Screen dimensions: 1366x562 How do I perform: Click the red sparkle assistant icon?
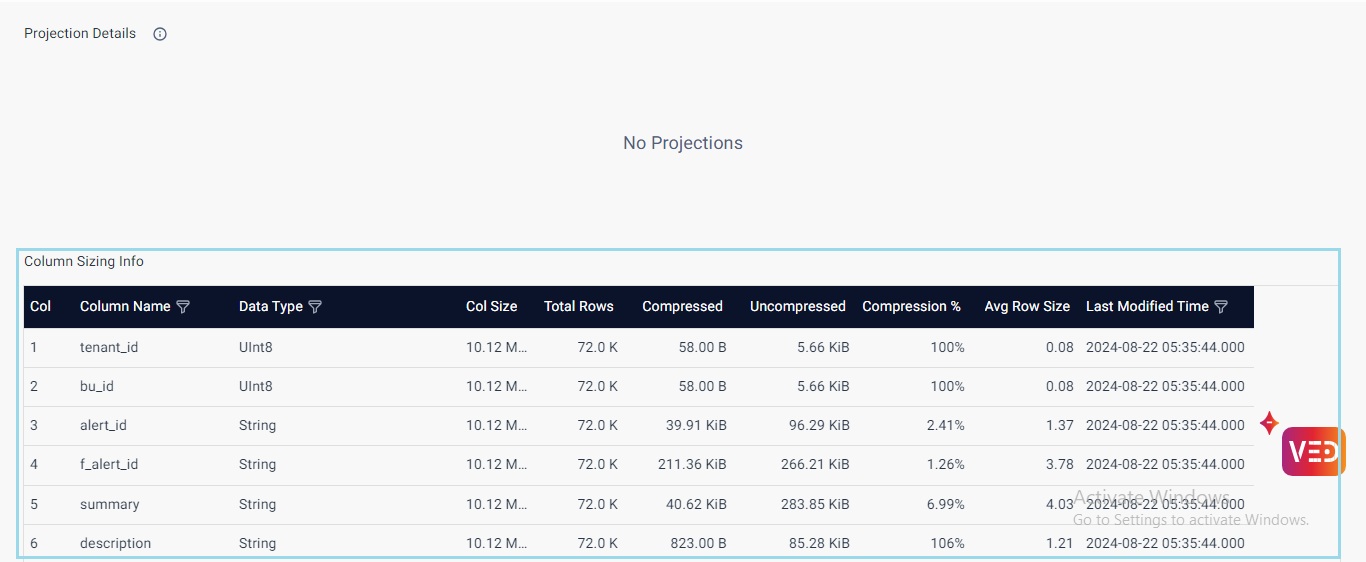click(x=1269, y=423)
